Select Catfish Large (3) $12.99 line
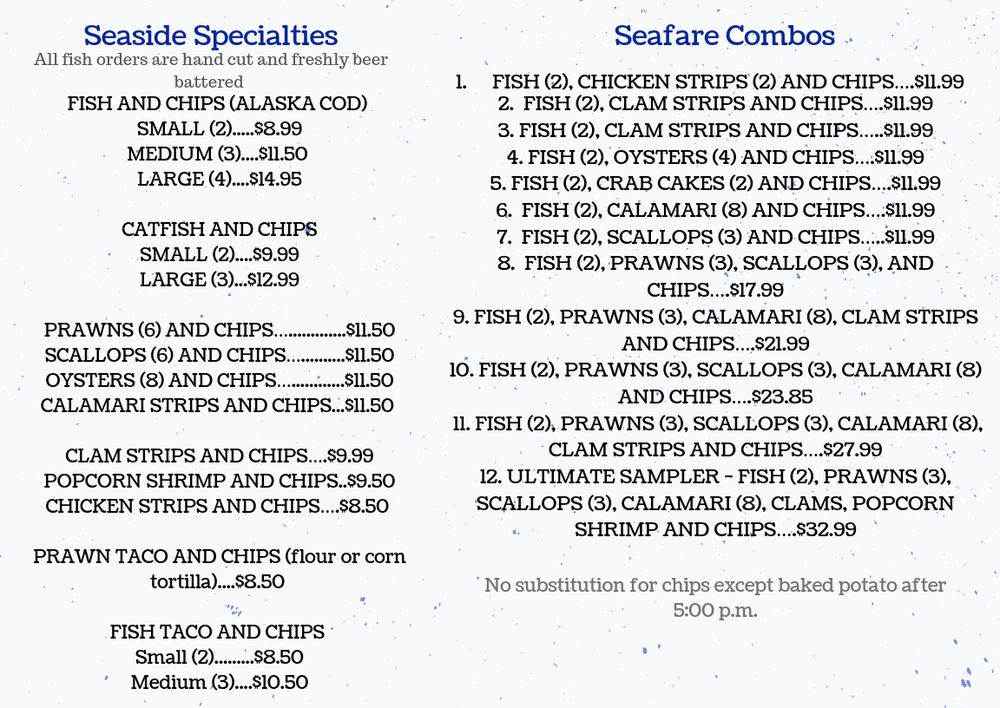 pos(219,279)
